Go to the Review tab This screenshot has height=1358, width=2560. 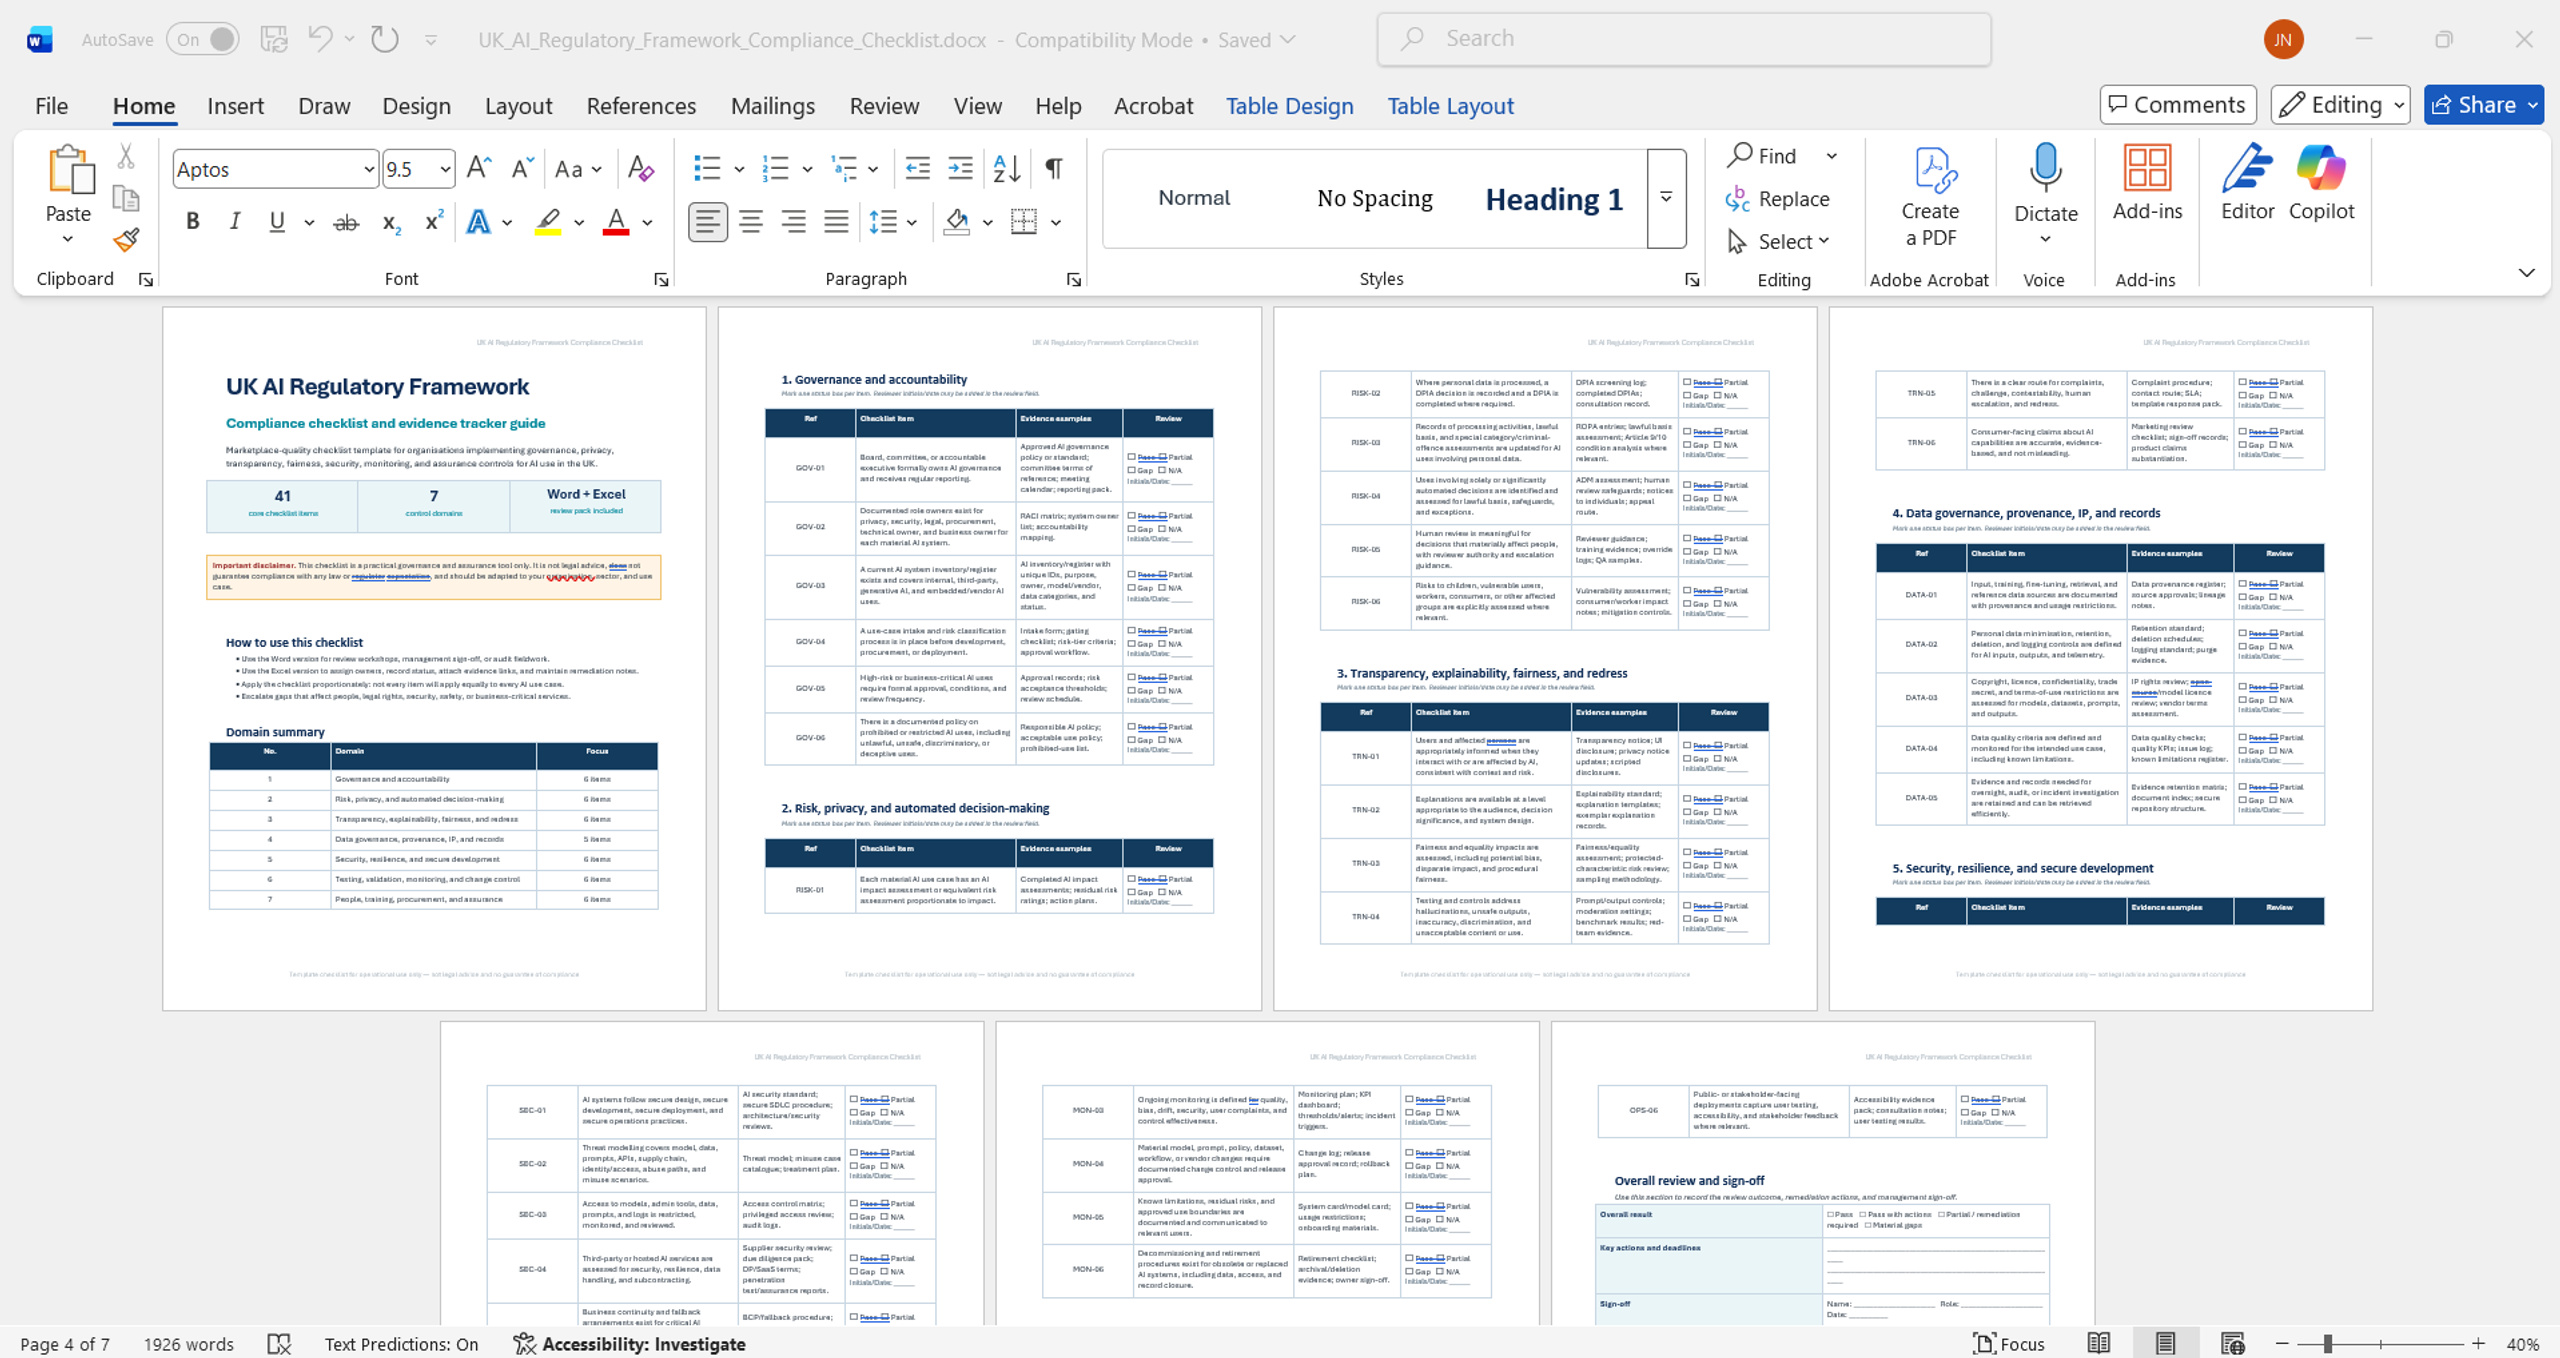click(x=884, y=105)
